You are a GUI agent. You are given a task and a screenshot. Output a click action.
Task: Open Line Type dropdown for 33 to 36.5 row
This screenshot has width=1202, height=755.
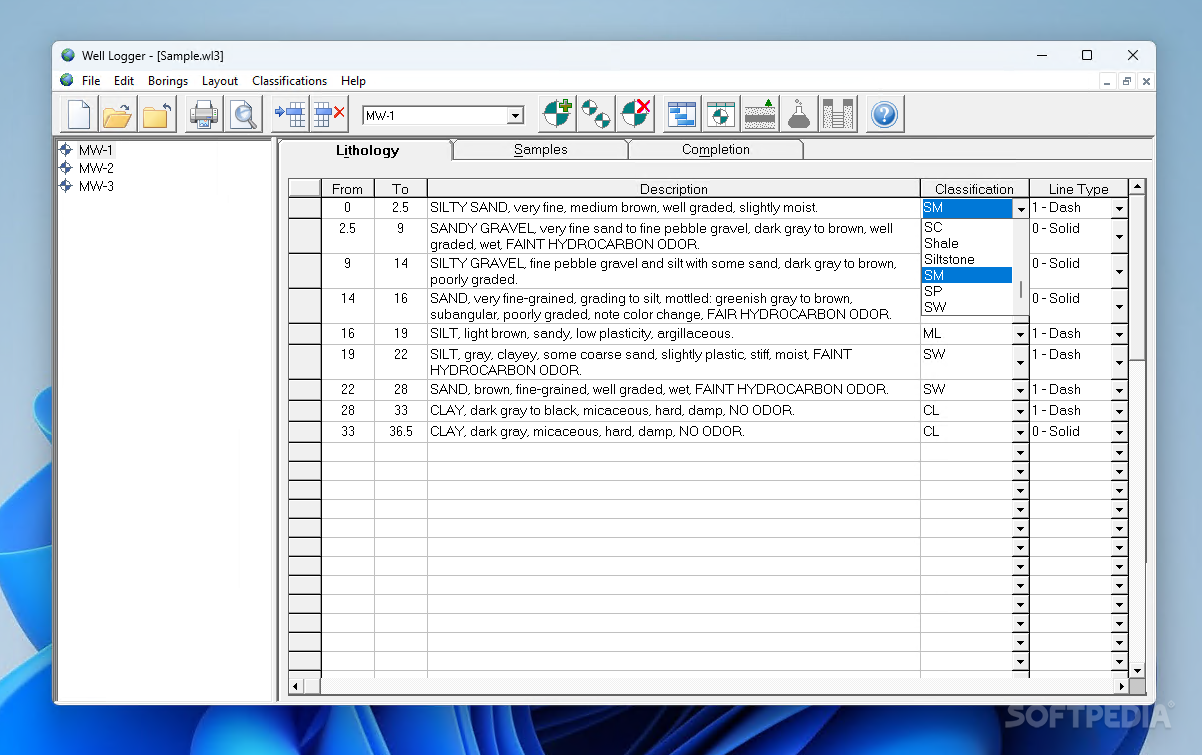pos(1119,433)
